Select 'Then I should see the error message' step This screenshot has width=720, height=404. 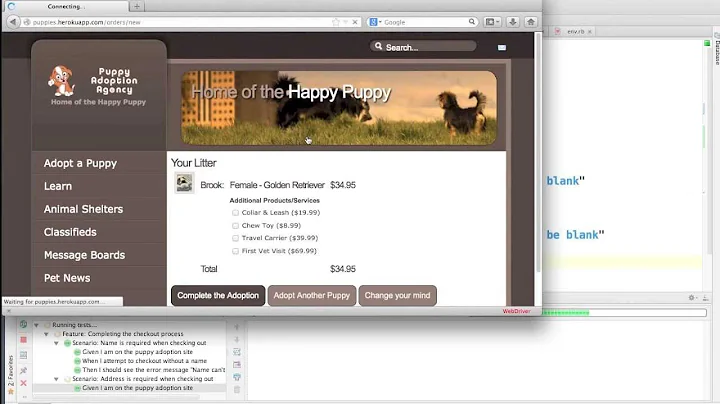point(153,370)
